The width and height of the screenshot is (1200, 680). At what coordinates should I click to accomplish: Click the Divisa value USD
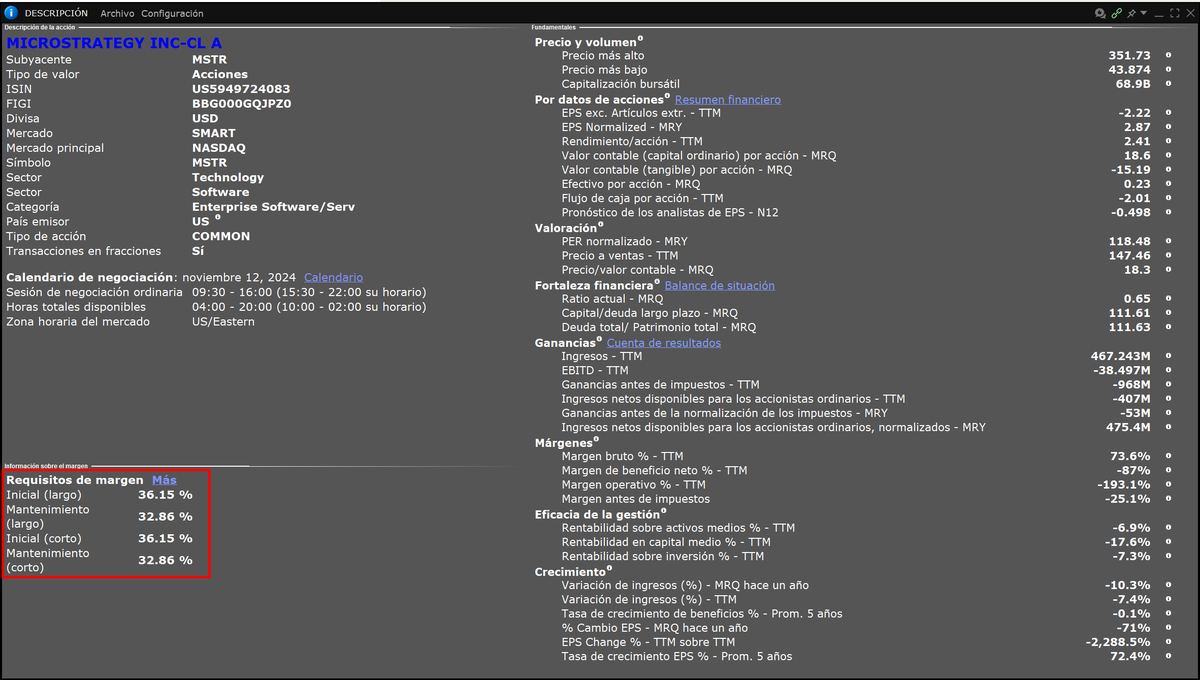tap(205, 119)
